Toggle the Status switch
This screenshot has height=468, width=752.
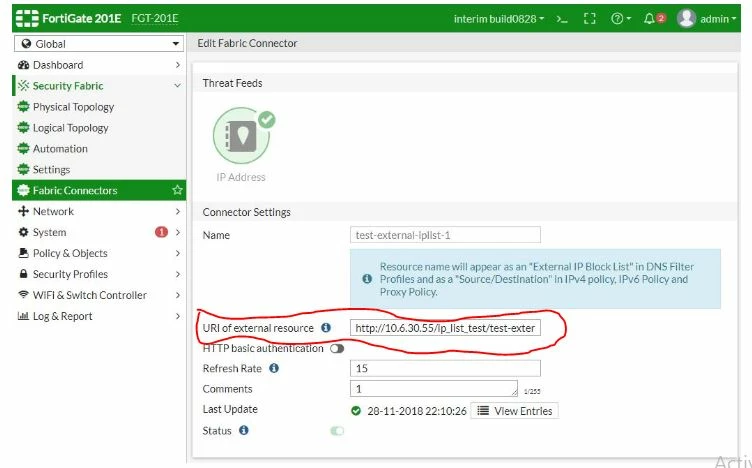(x=337, y=431)
